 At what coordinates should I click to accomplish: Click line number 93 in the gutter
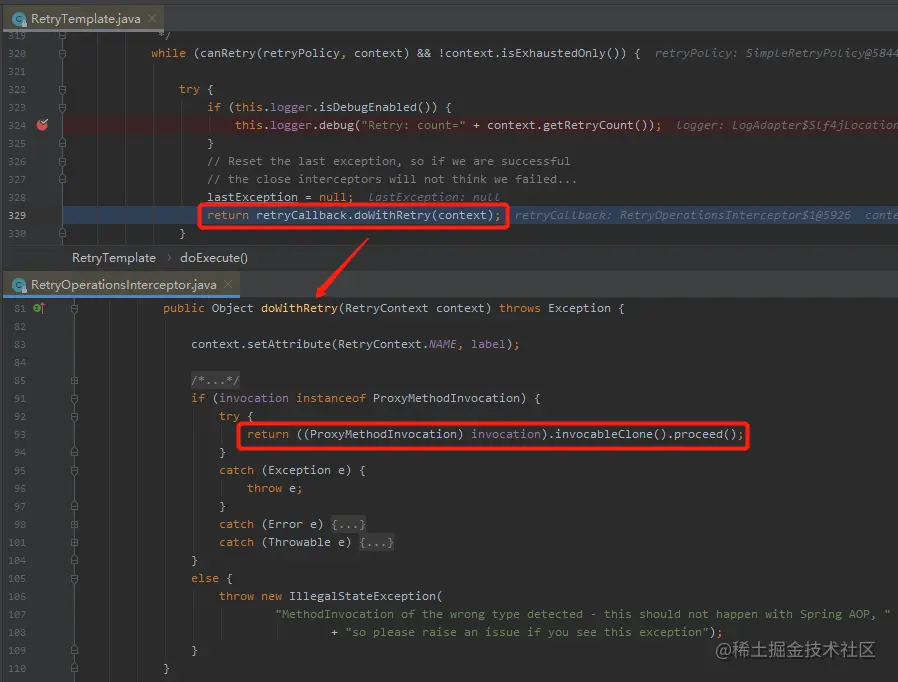click(20, 434)
